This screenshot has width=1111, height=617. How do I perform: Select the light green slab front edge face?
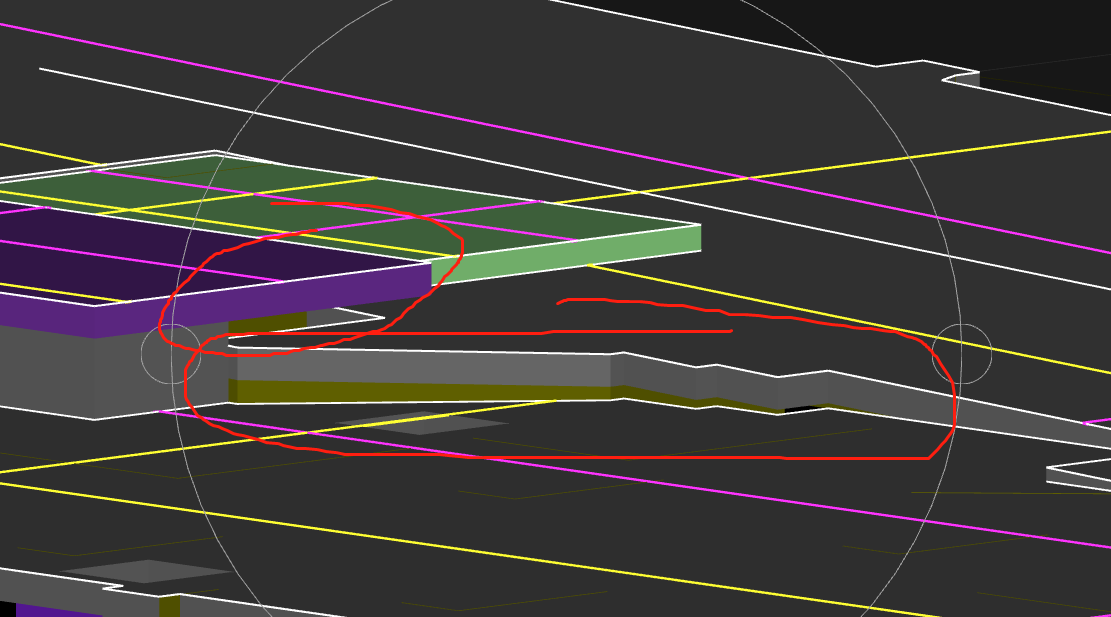tap(567, 255)
